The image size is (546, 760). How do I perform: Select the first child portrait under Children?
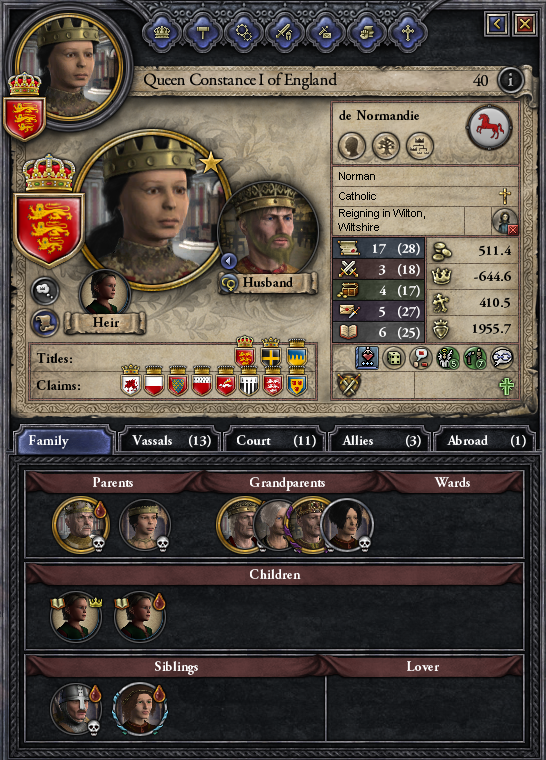click(x=76, y=617)
